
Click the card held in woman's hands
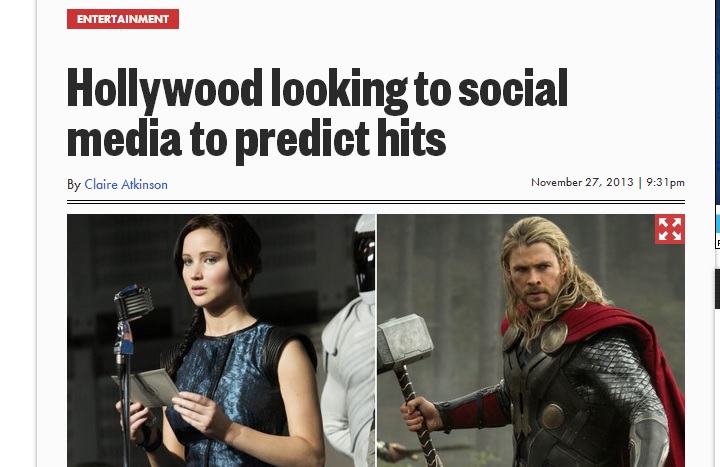coord(147,388)
